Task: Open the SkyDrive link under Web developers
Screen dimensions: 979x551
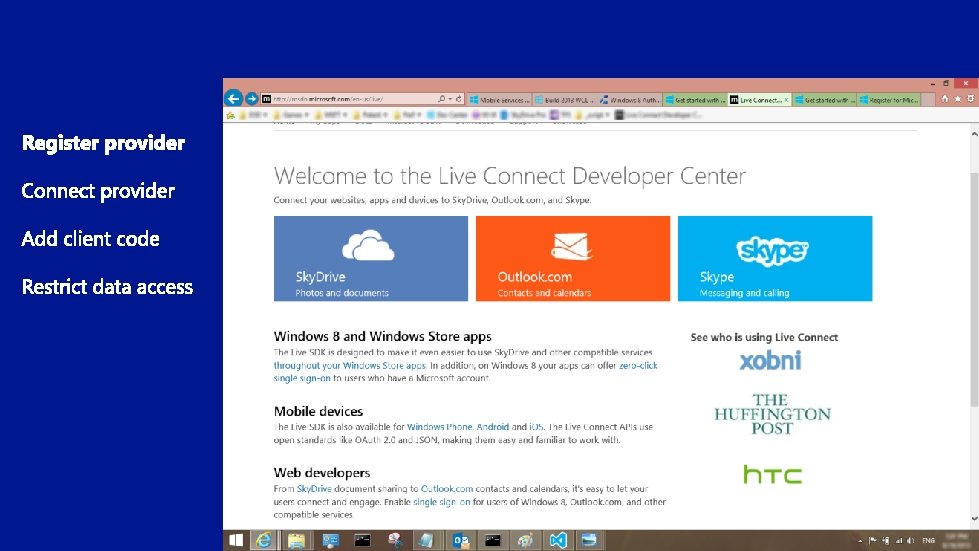Action: (x=314, y=489)
